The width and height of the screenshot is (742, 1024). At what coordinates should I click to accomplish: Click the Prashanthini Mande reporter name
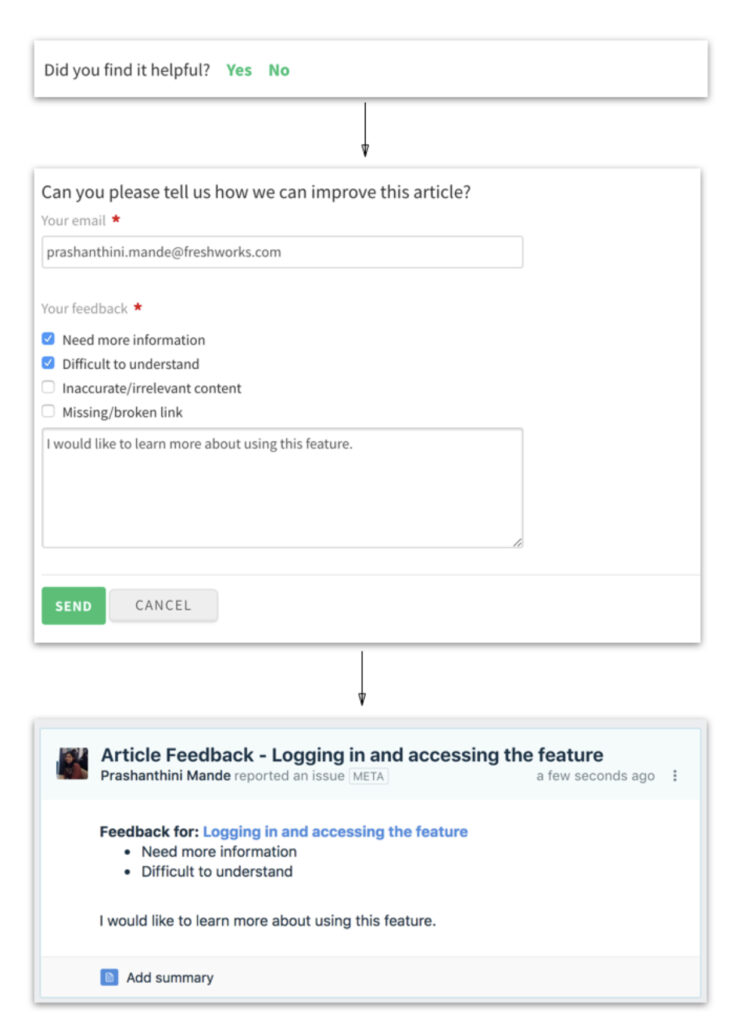[x=165, y=776]
